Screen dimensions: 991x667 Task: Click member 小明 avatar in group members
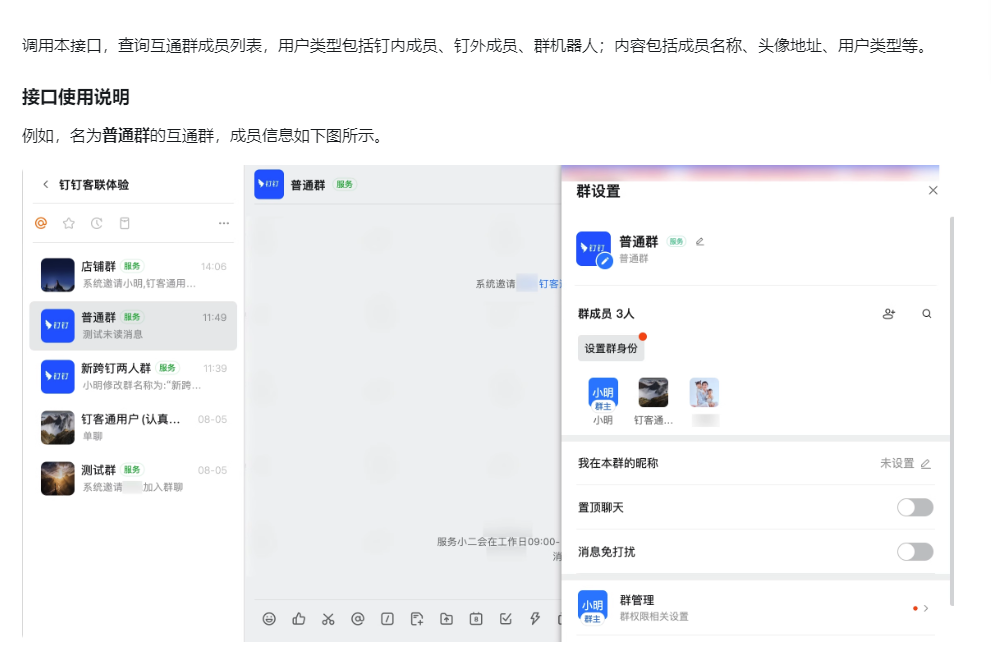point(603,393)
